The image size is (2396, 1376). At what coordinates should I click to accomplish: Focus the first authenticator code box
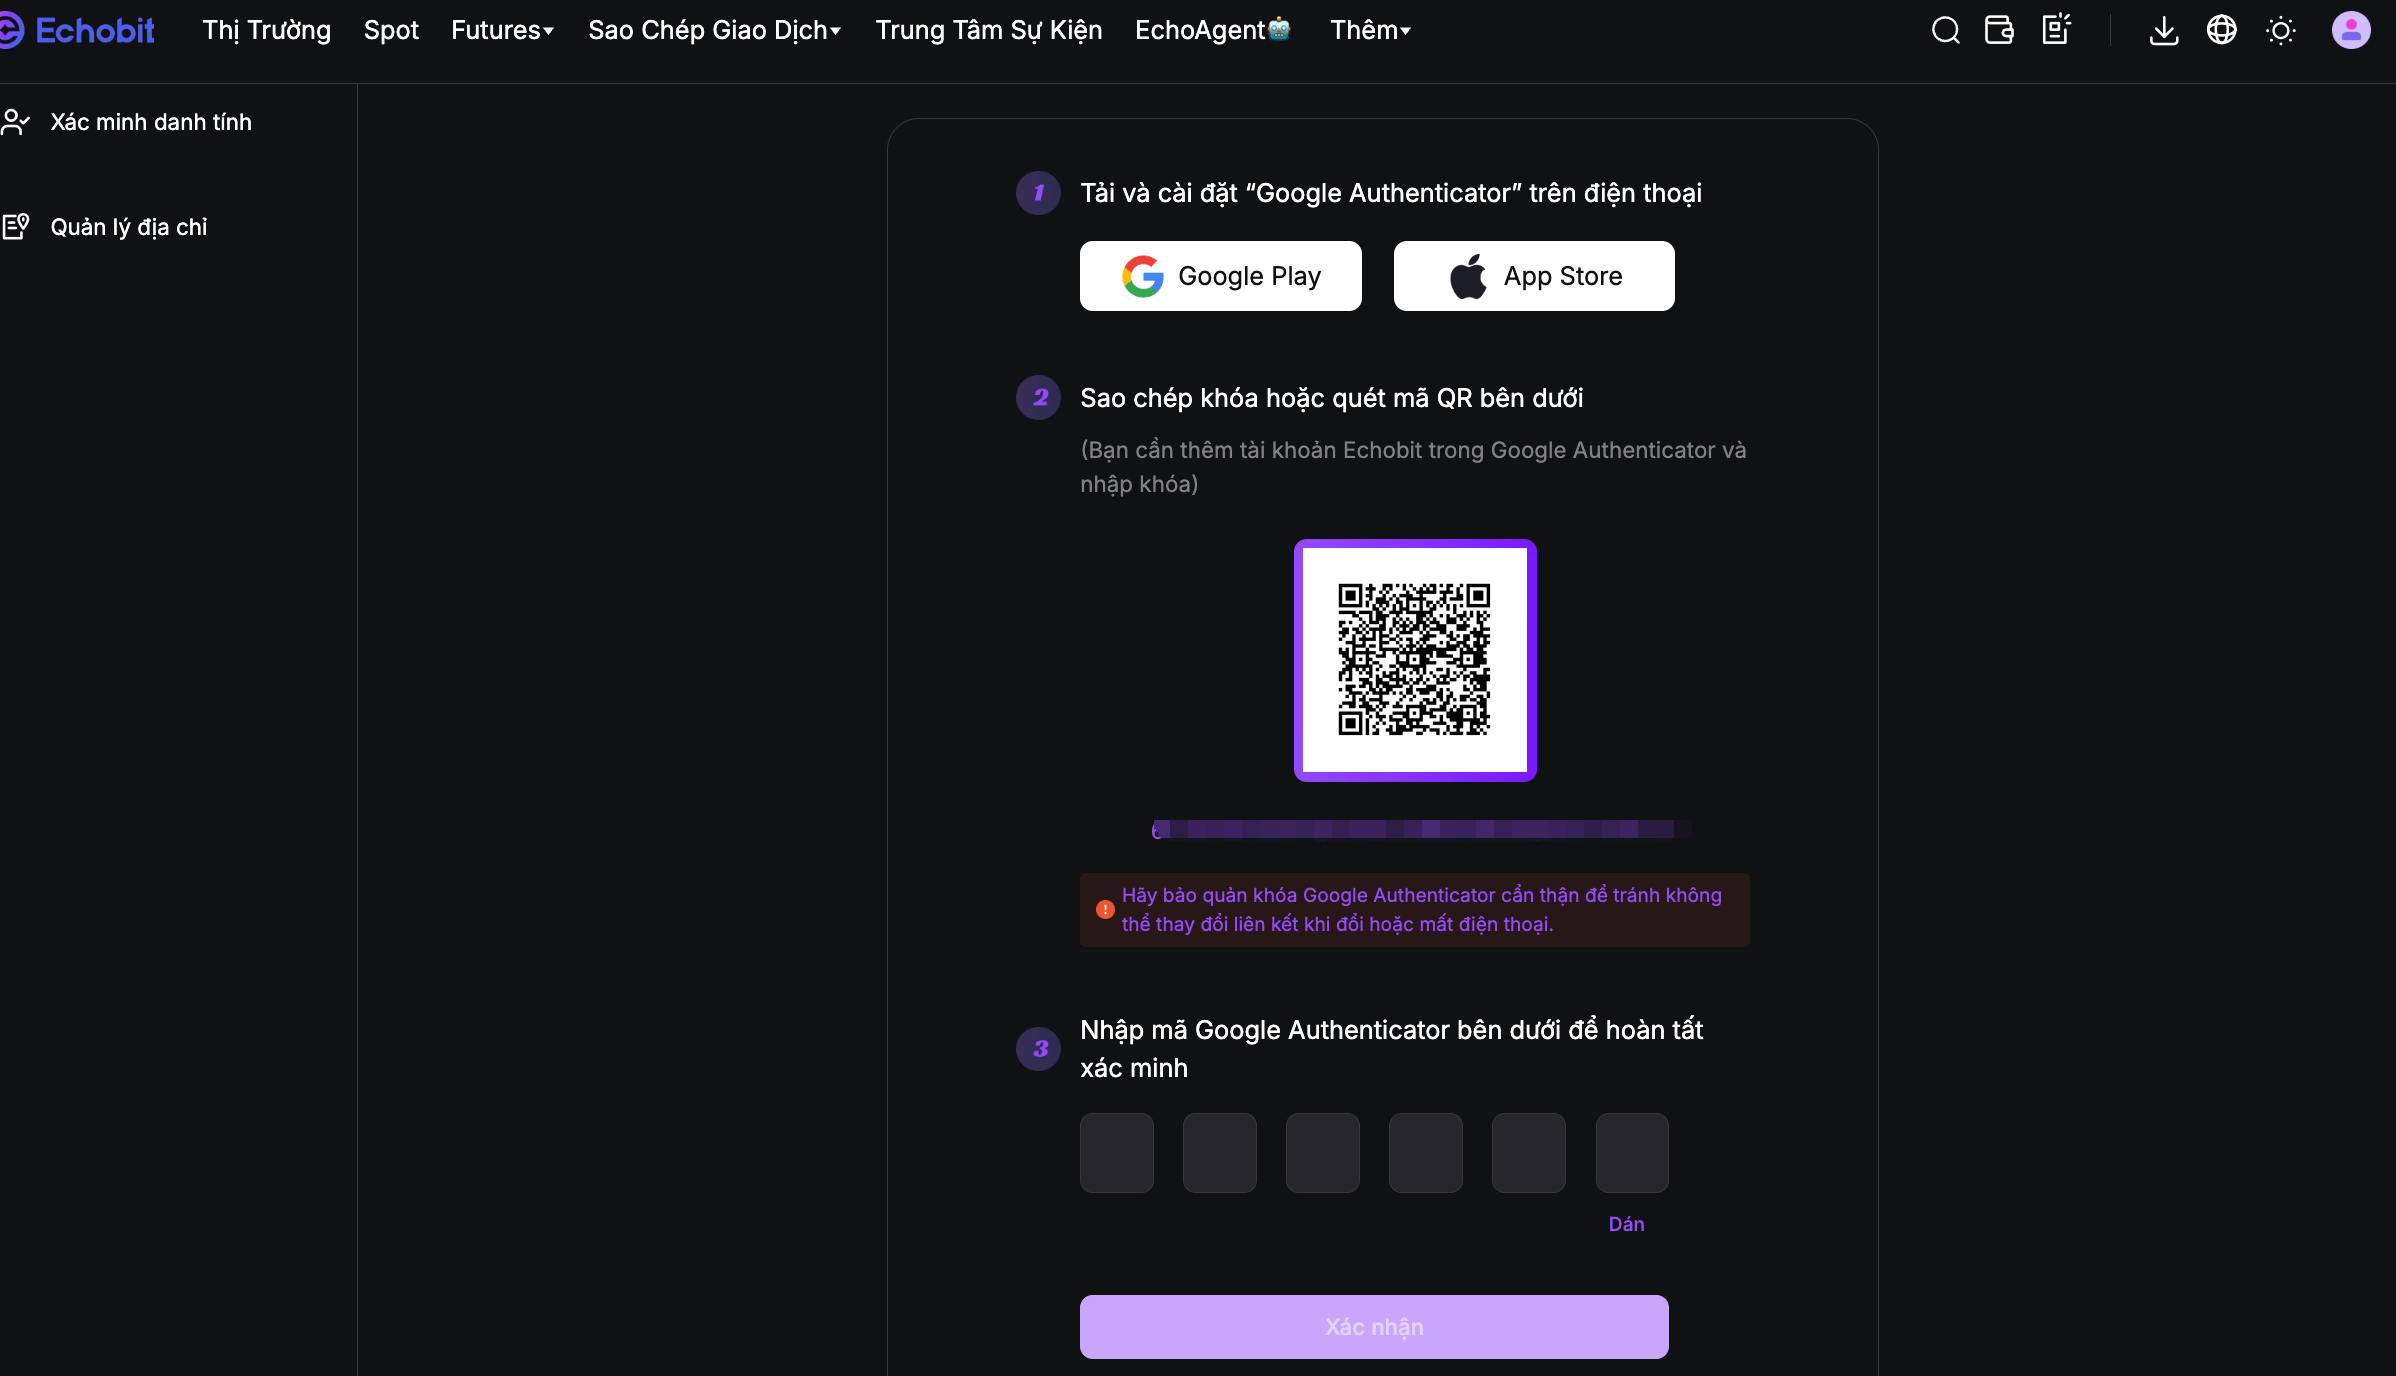(x=1116, y=1153)
